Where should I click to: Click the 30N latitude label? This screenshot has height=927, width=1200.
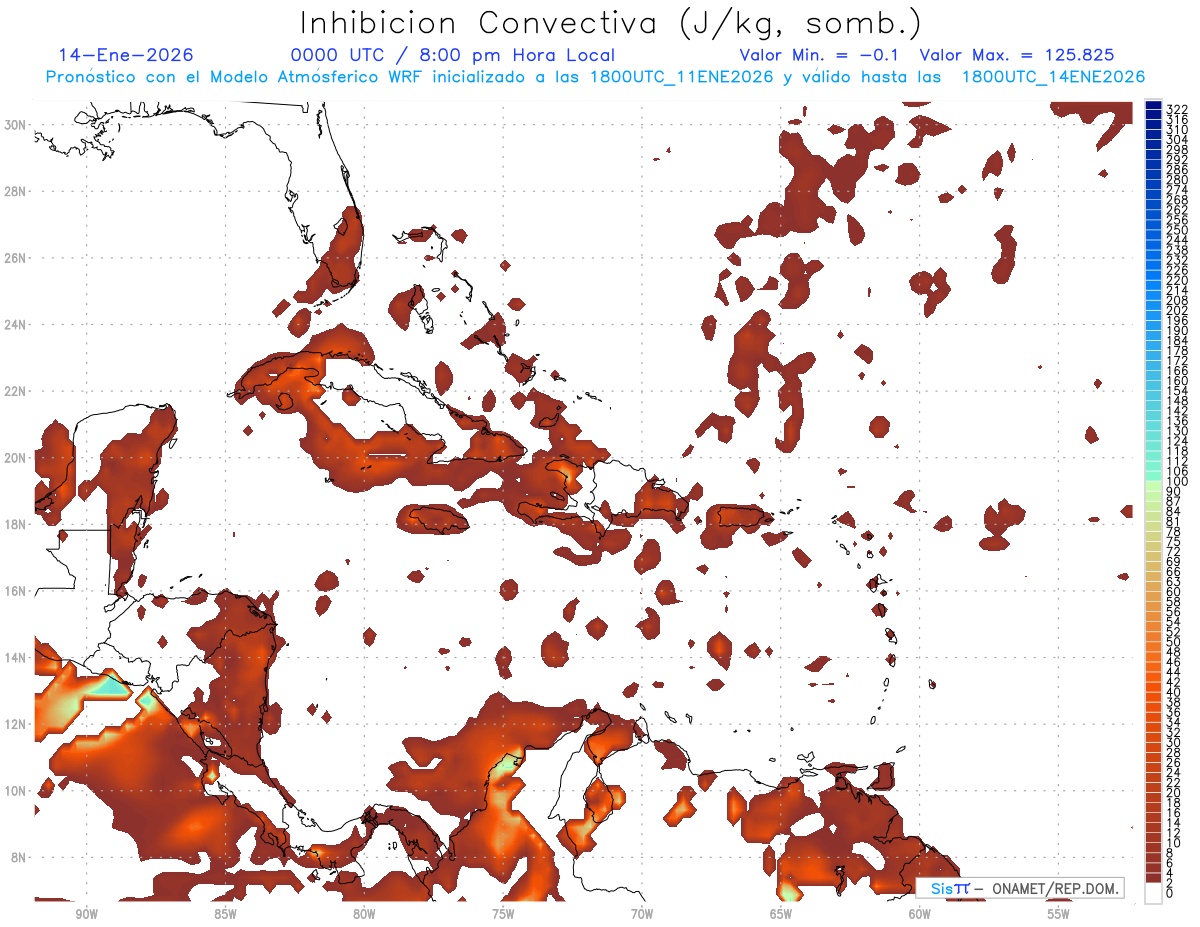[16, 125]
